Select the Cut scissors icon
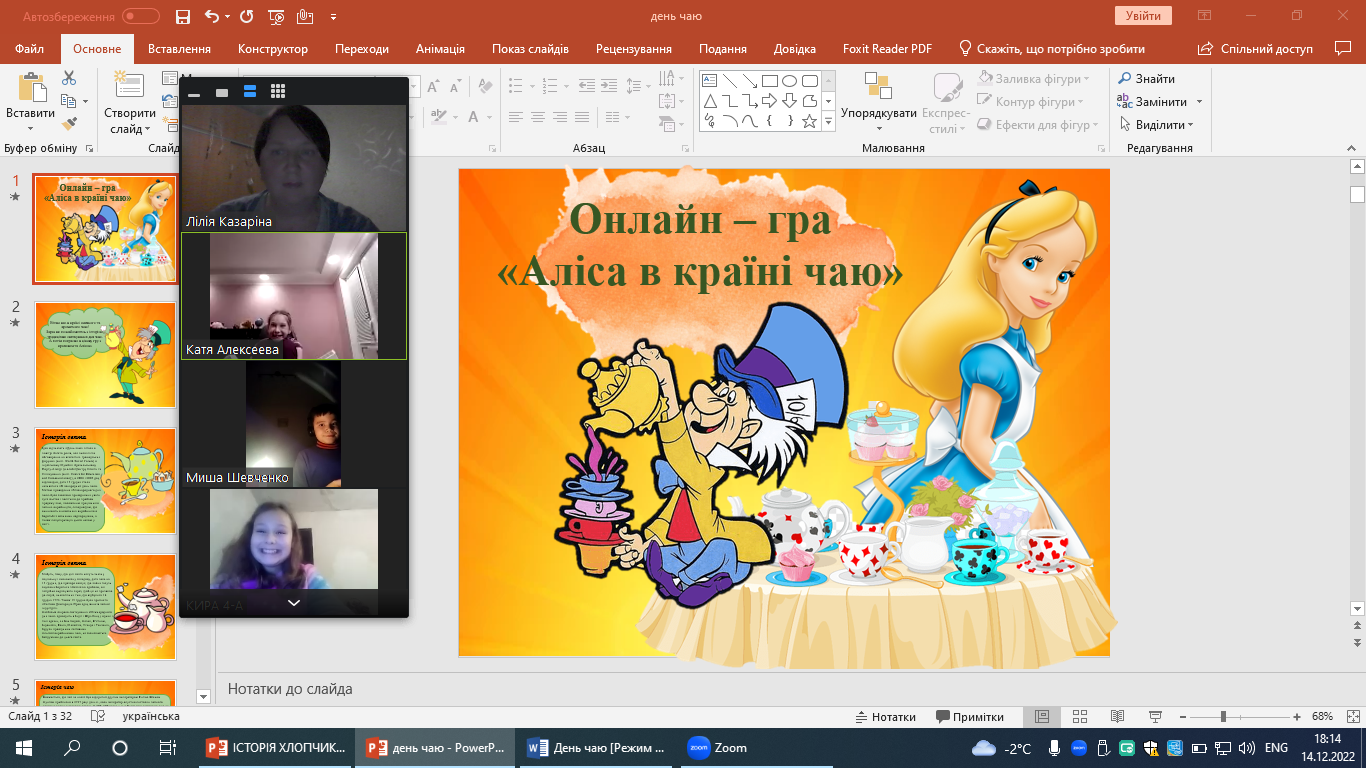Screen dimensions: 1366x768 click(x=69, y=78)
